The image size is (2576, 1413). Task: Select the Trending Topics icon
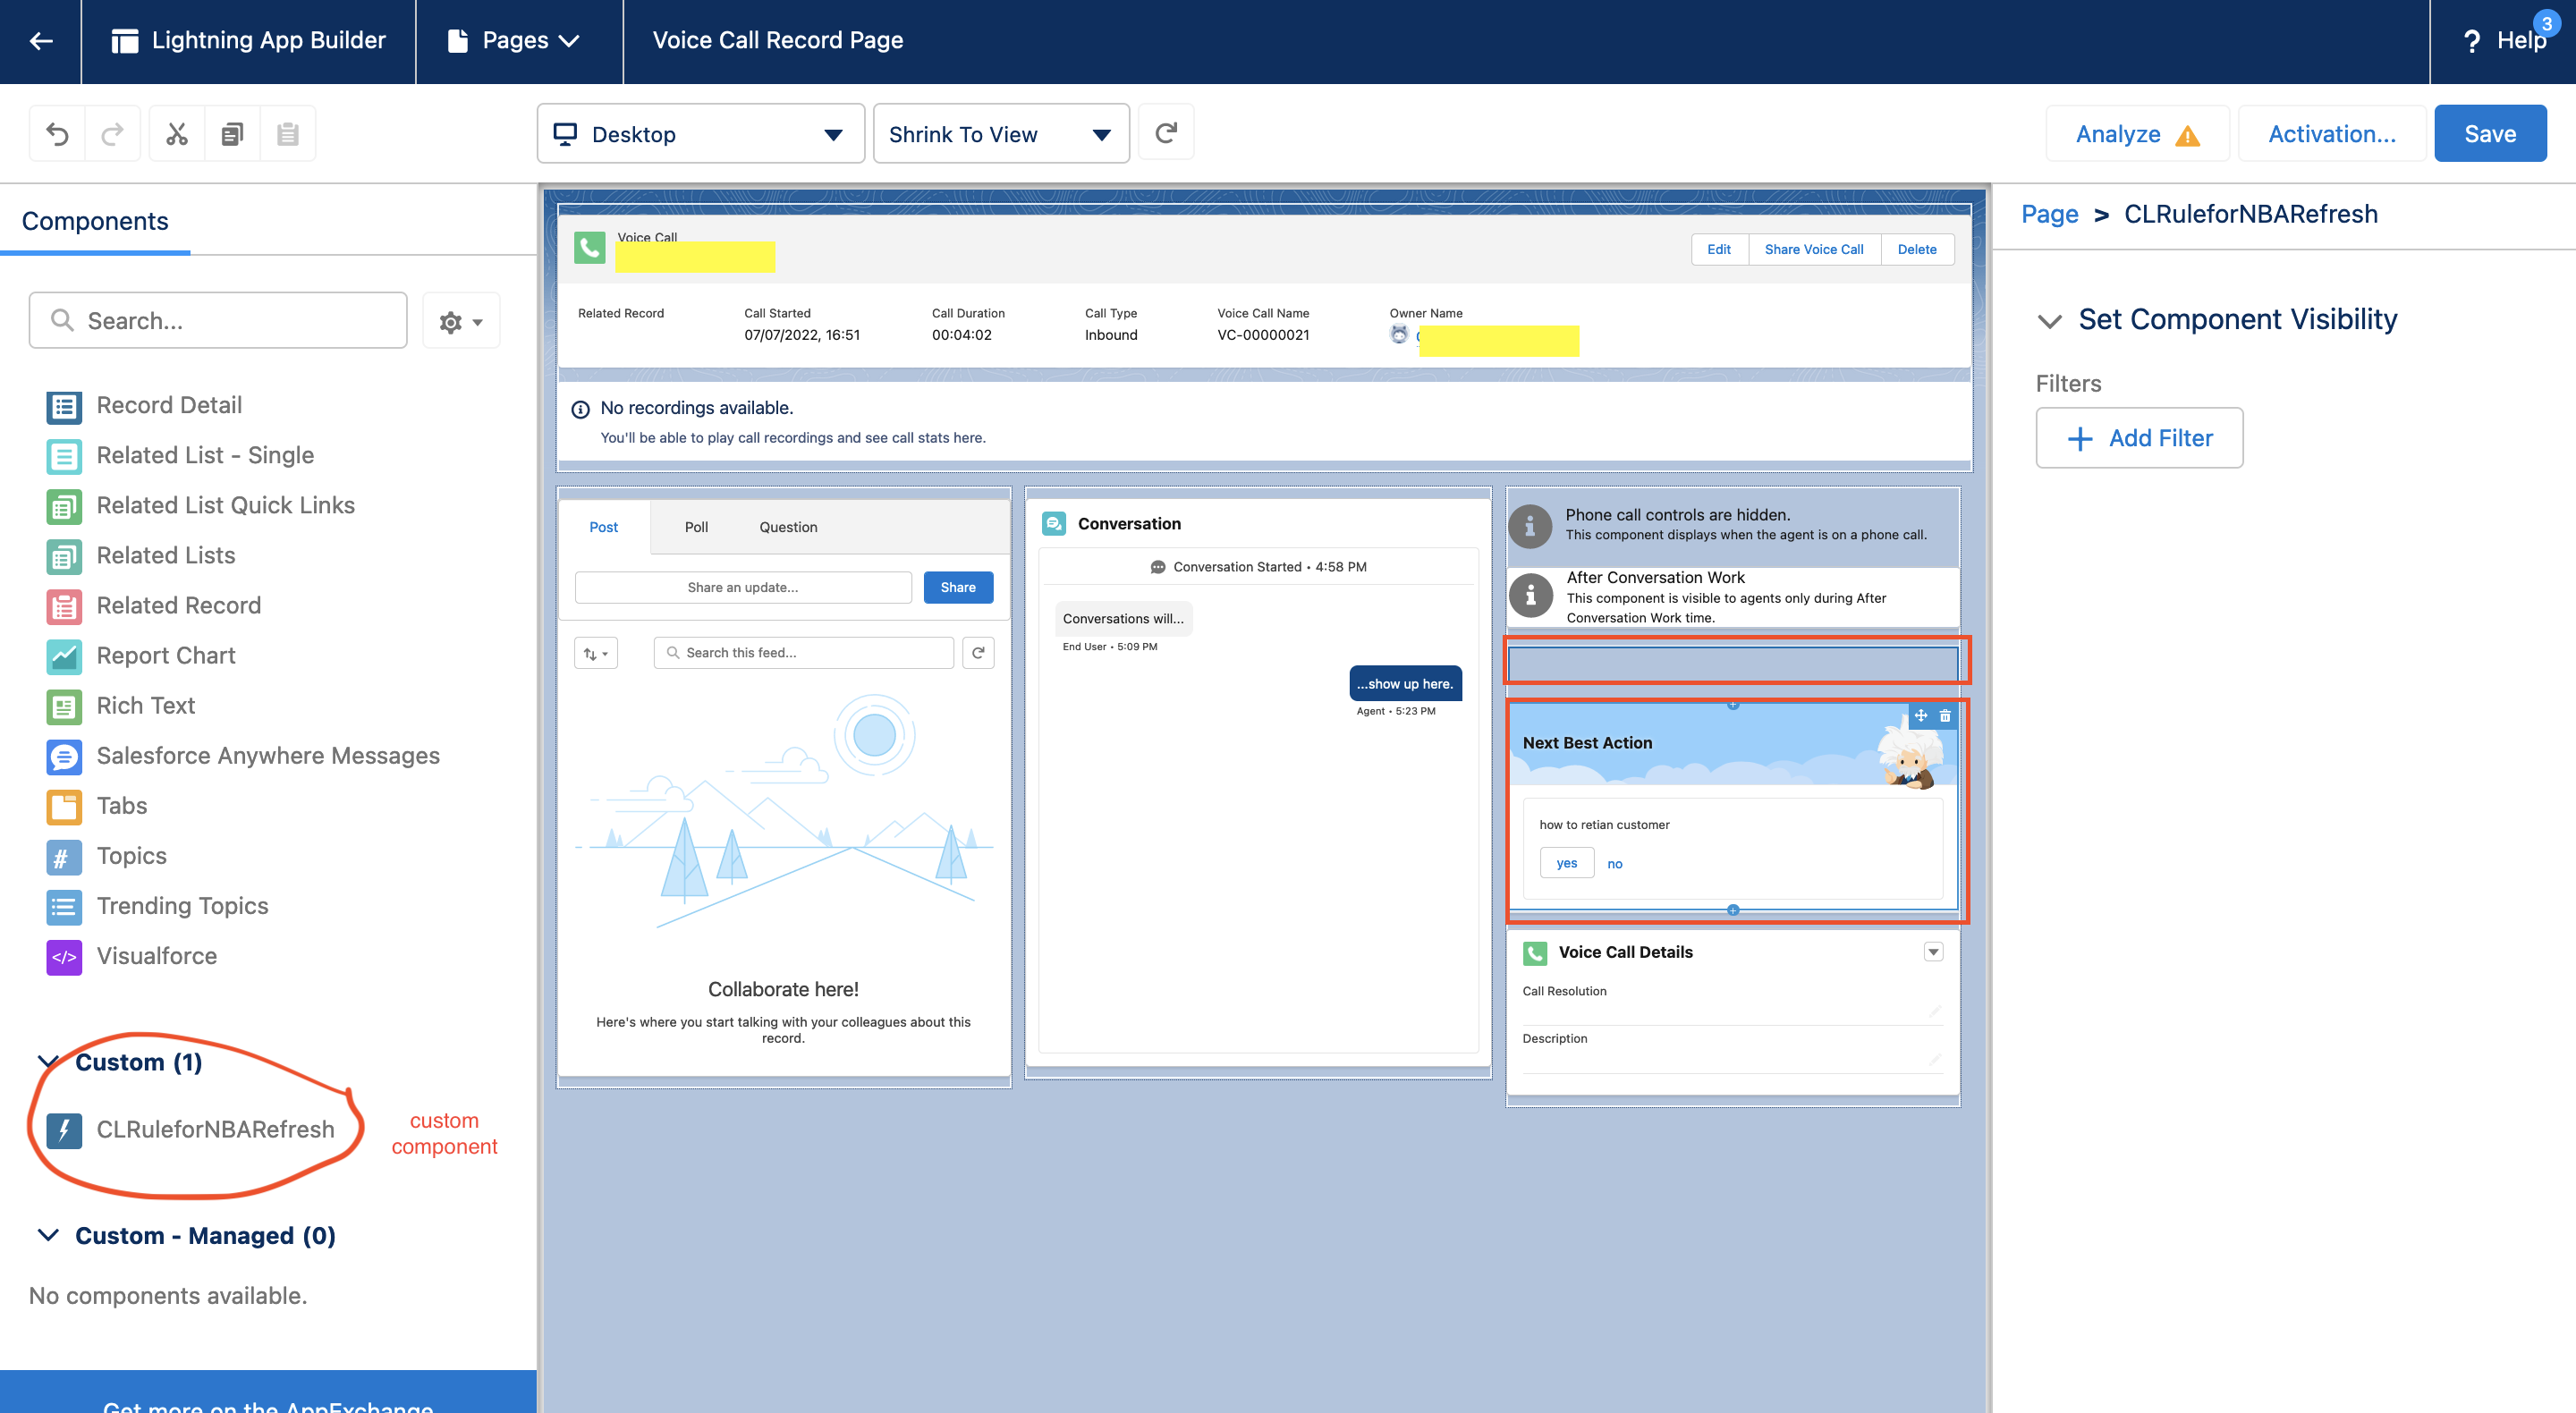coord(64,906)
